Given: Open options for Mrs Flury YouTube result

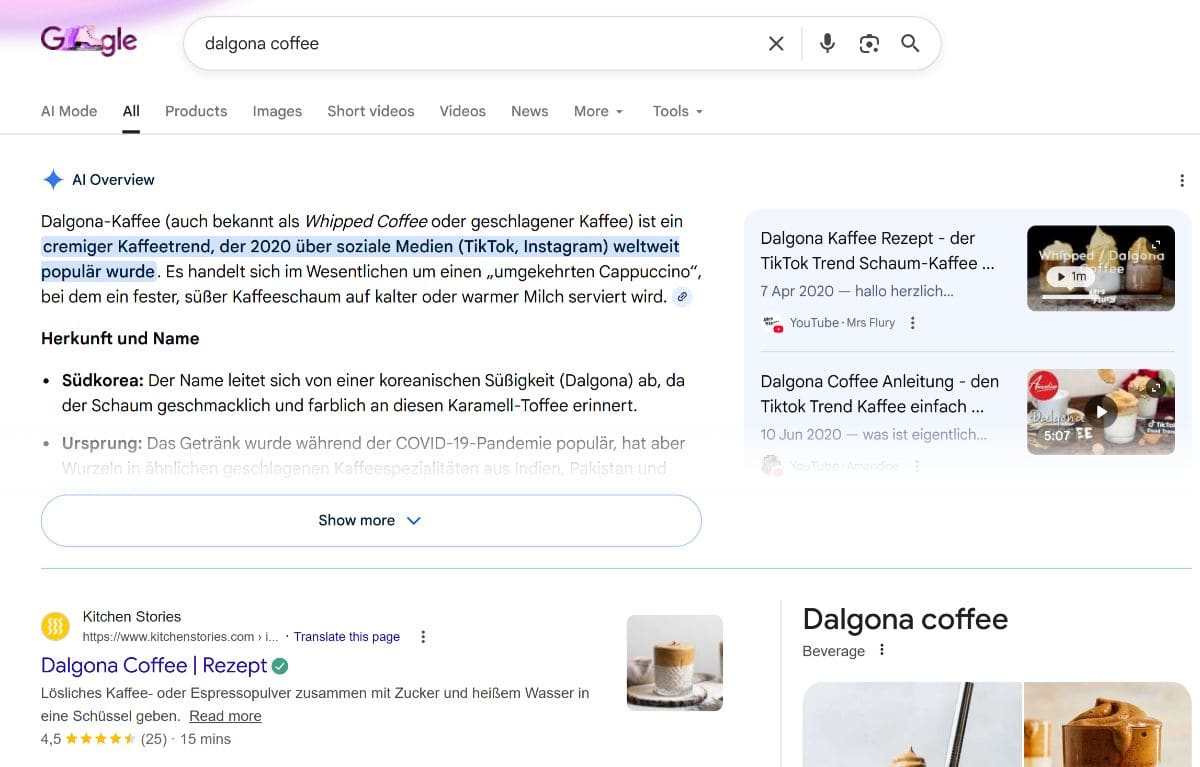Looking at the screenshot, I should click(x=912, y=323).
